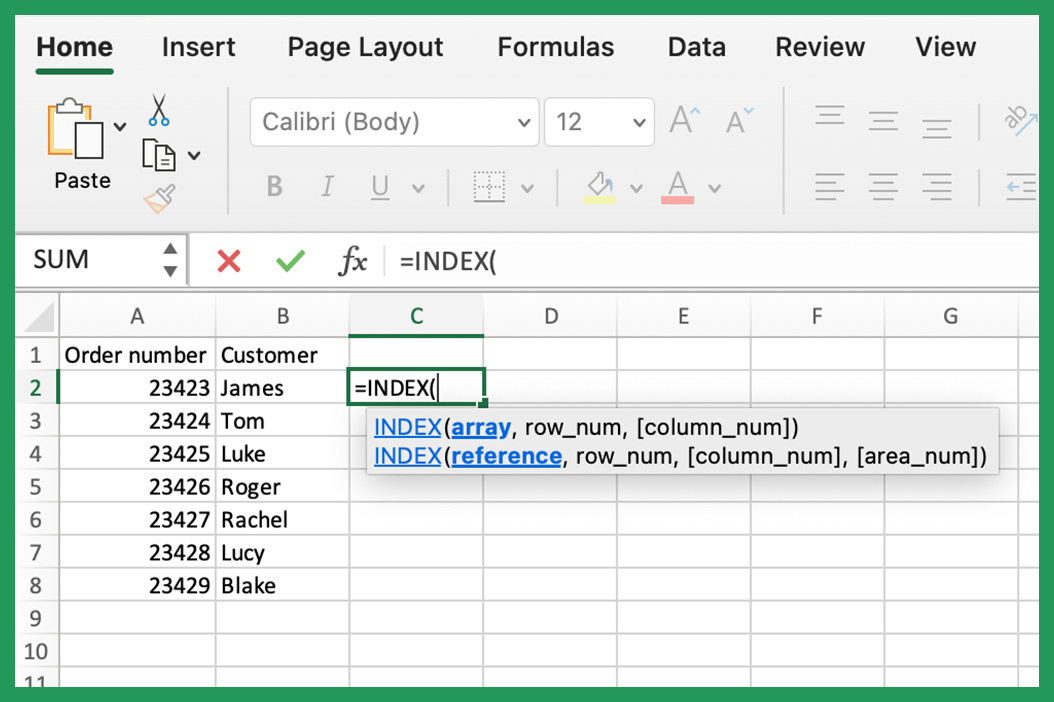This screenshot has width=1054, height=702.
Task: Click the reference link in the INDEX tooltip
Action: tap(506, 456)
